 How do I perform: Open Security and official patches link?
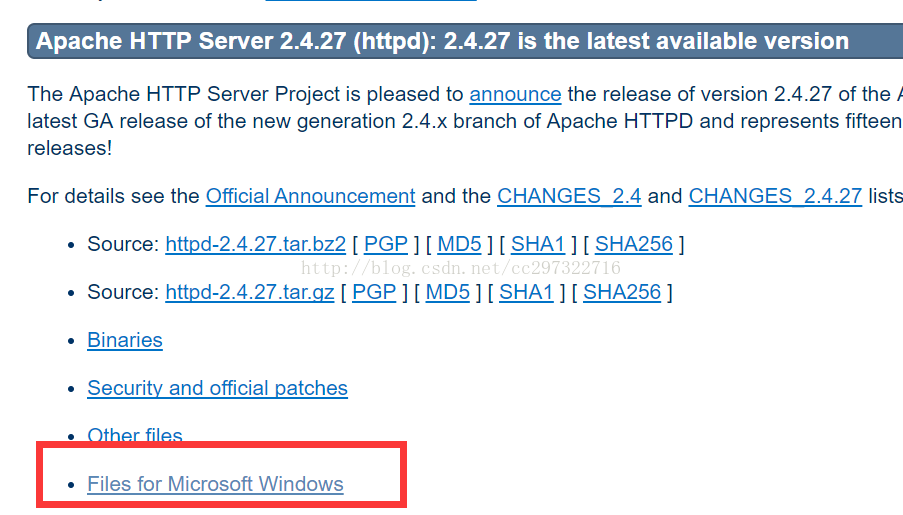[218, 388]
